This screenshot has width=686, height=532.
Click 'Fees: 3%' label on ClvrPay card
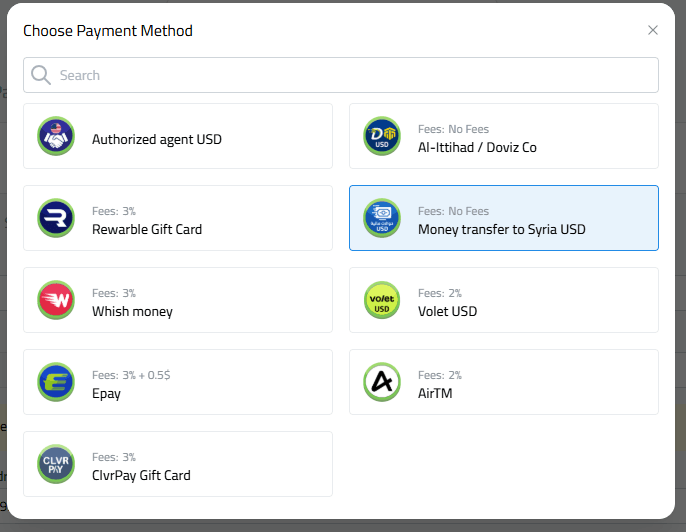pyautogui.click(x=114, y=457)
